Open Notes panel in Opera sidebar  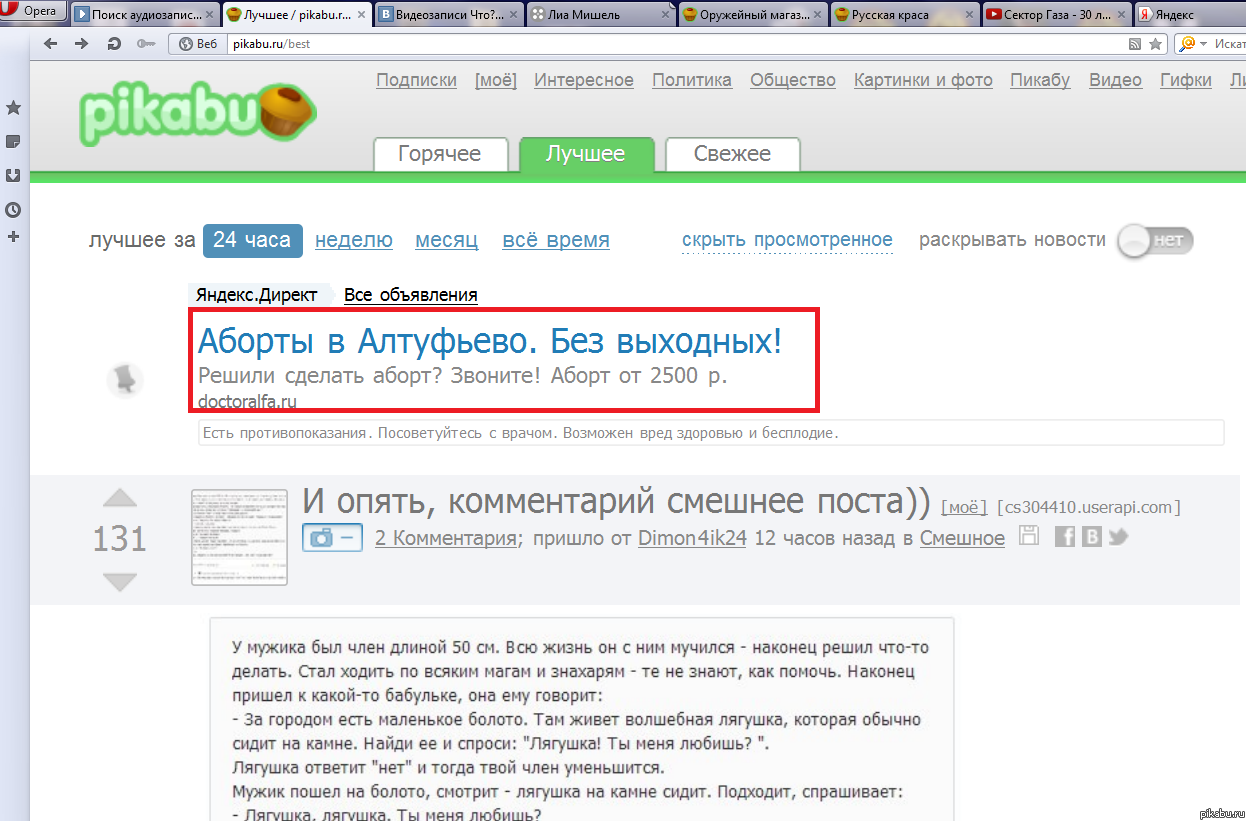coord(14,141)
